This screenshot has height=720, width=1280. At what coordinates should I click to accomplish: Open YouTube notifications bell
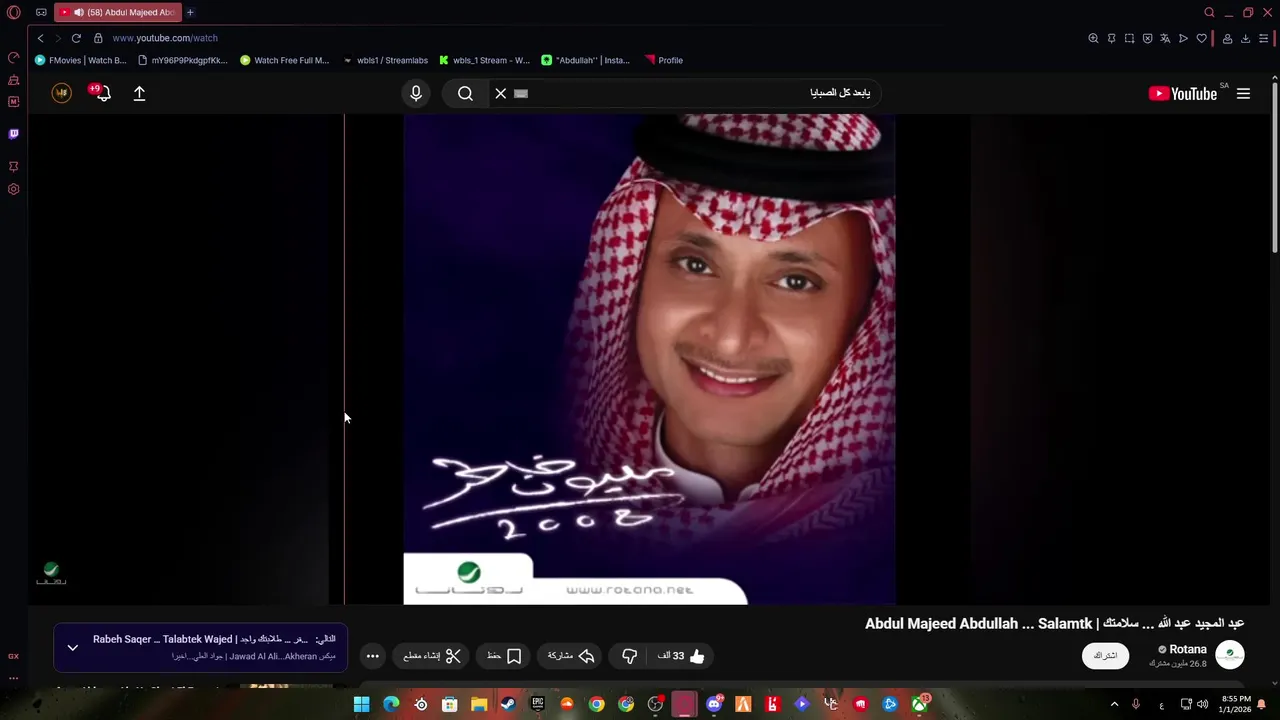pyautogui.click(x=101, y=93)
